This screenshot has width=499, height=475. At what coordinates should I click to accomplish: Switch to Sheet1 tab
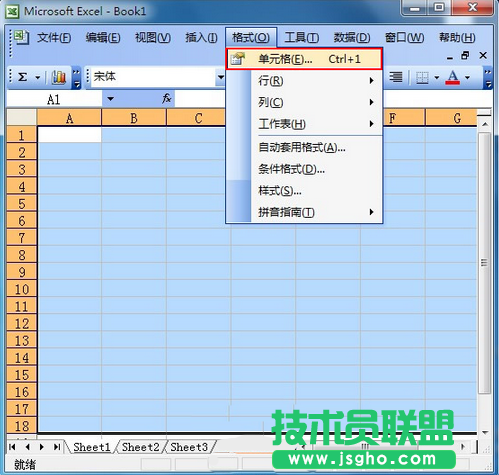click(x=92, y=447)
